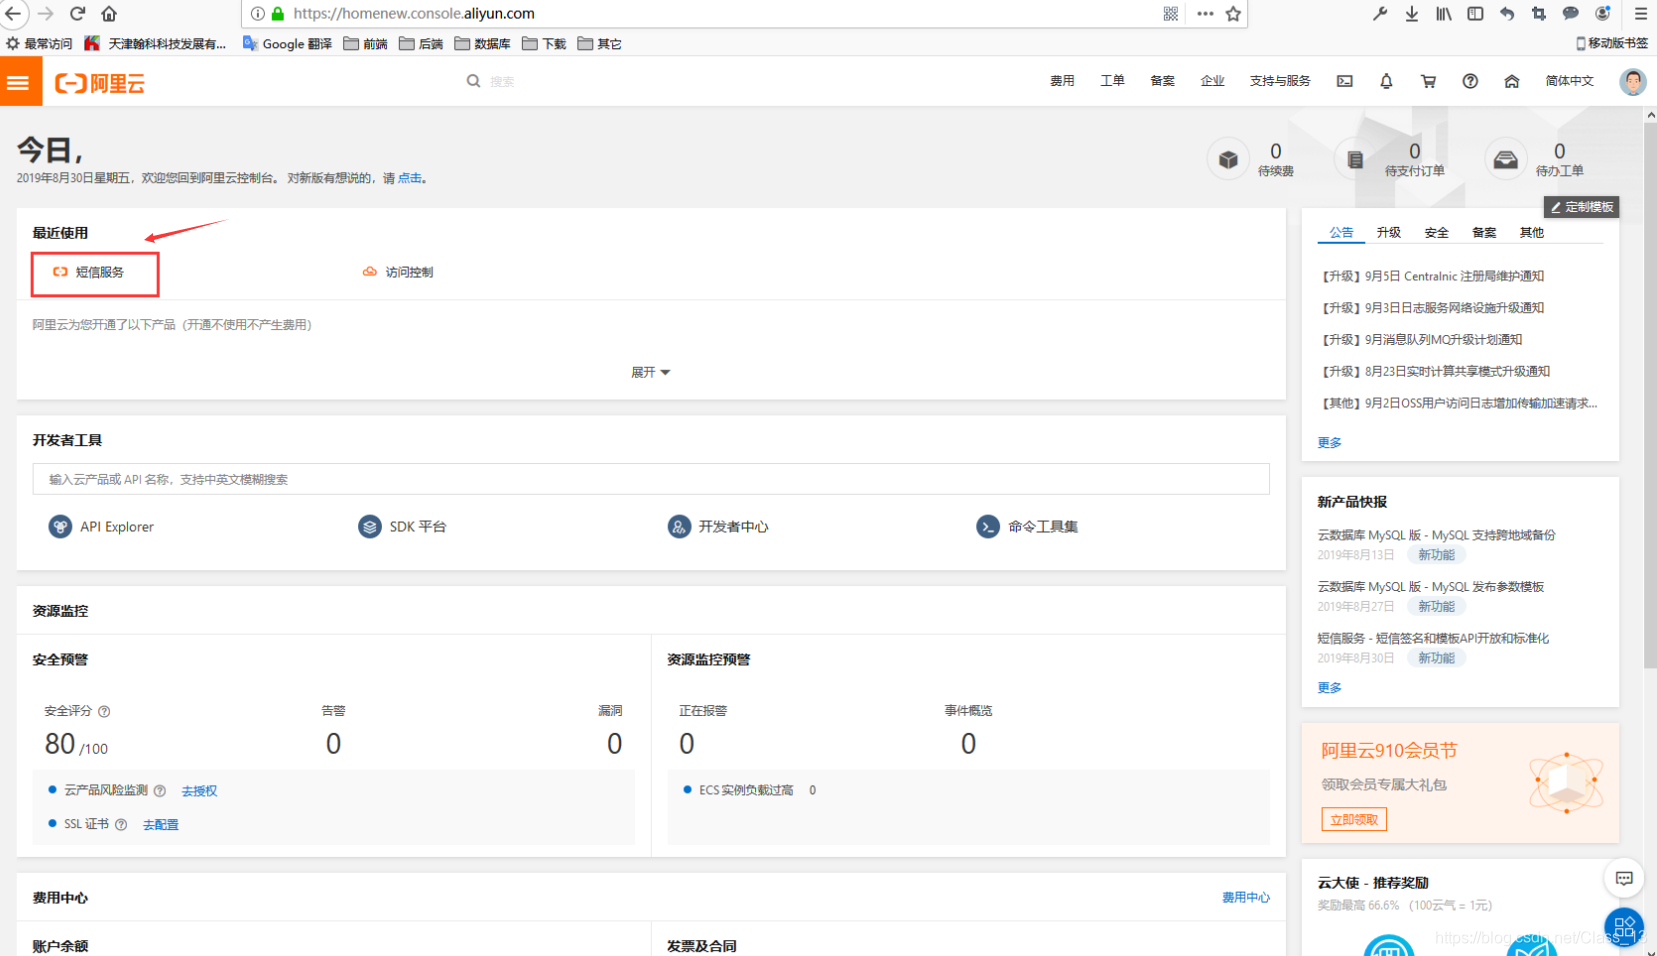Click the SSL 证书 help icon
1657x956 pixels.
121,825
